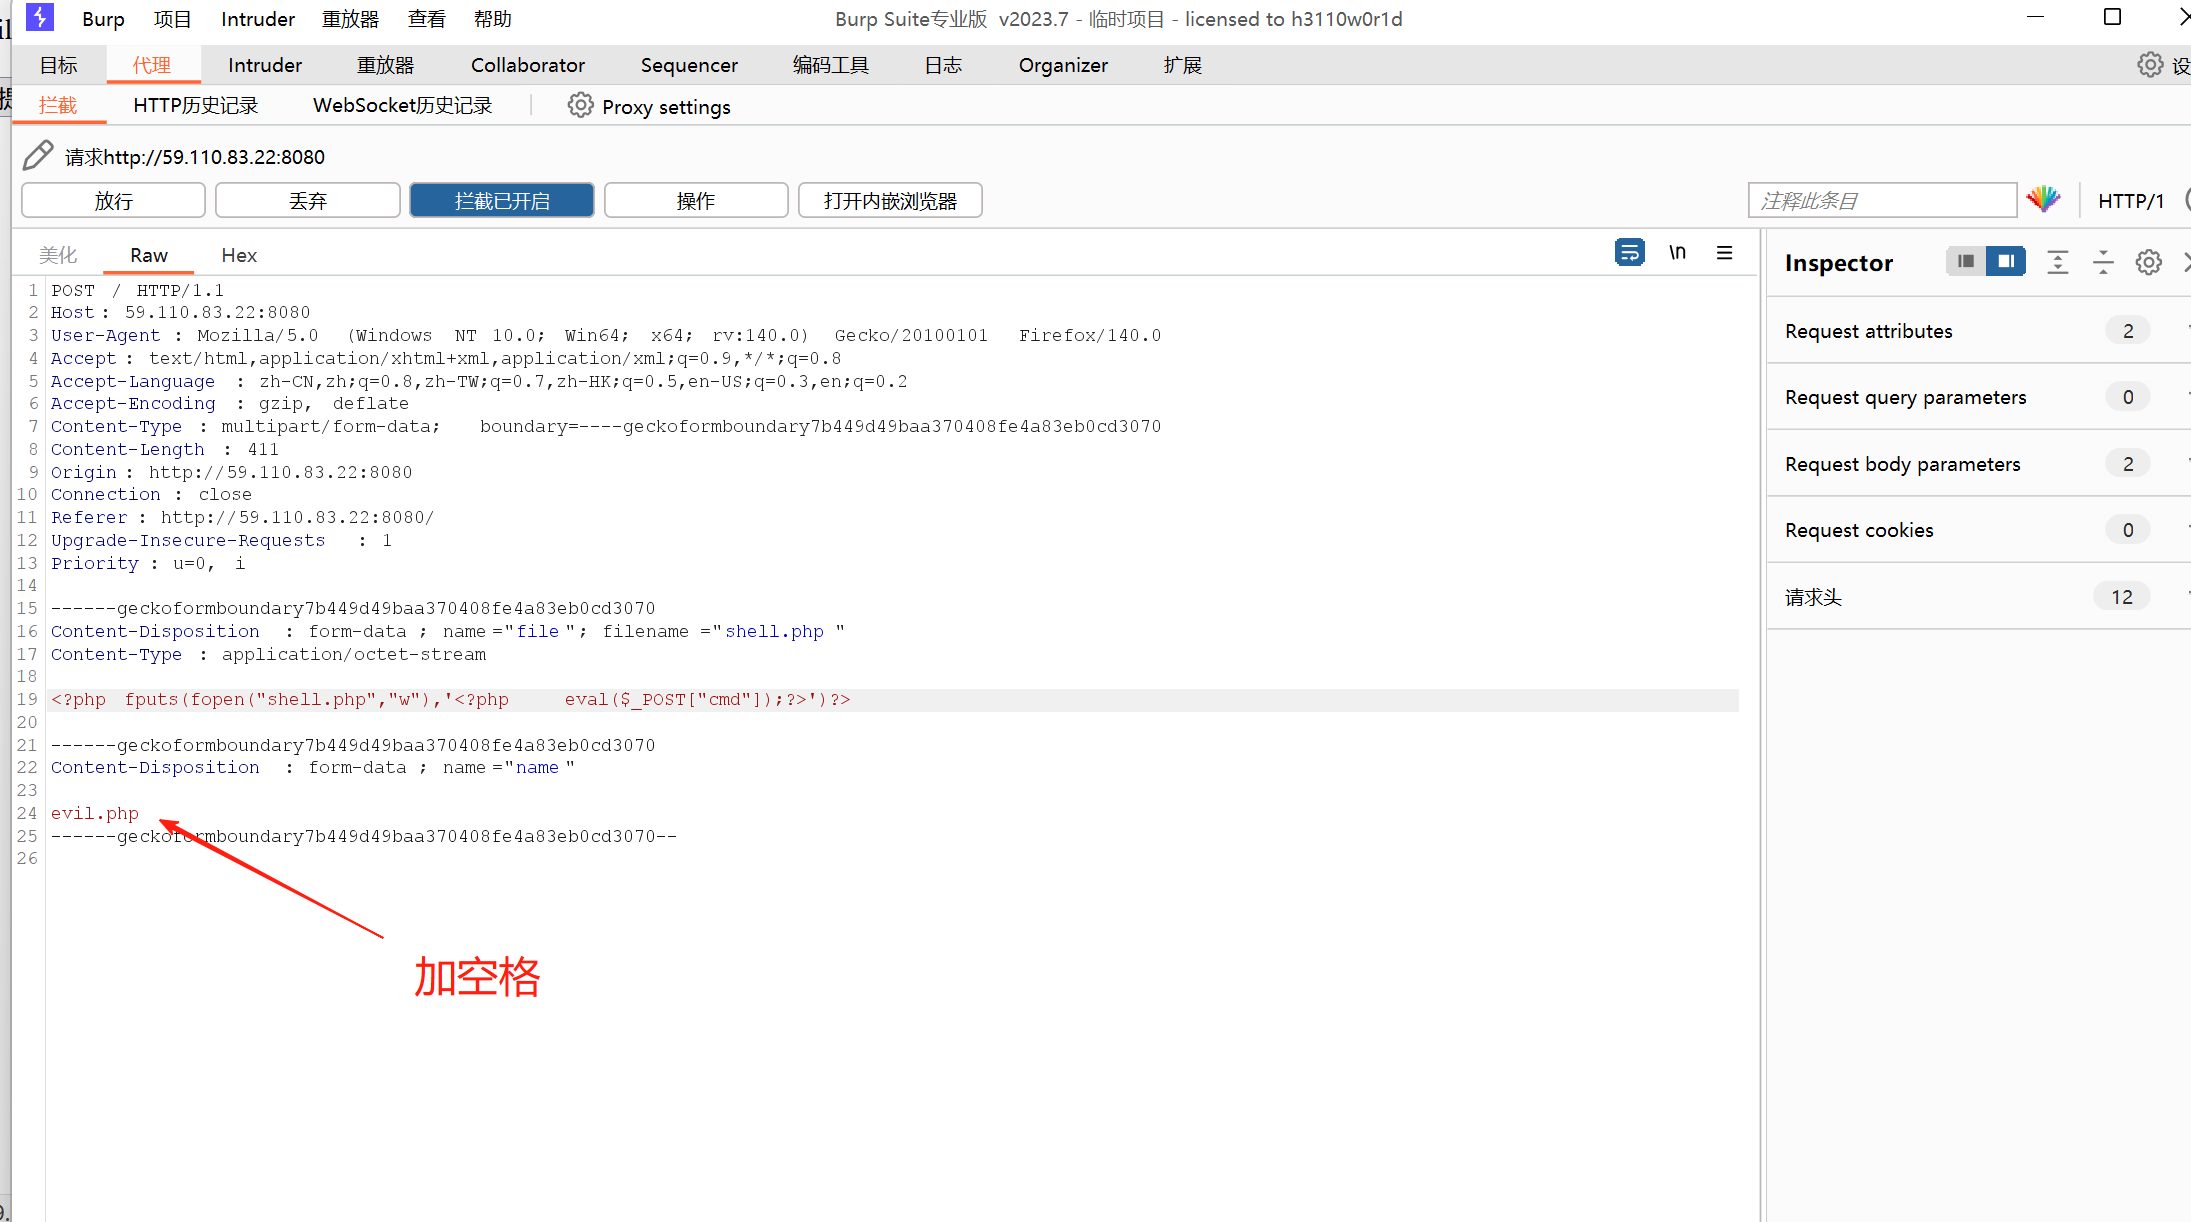Open Proxy settings gear
This screenshot has height=1222, width=2191.
coord(580,105)
